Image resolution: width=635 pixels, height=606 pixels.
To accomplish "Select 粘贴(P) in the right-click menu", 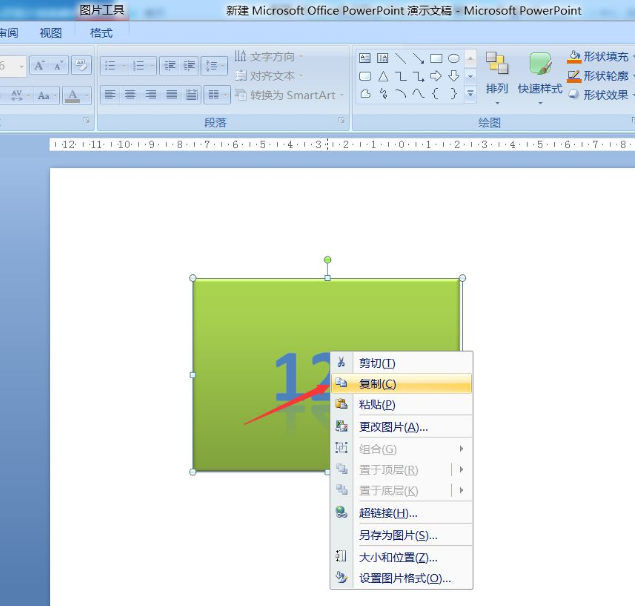I will click(x=378, y=405).
